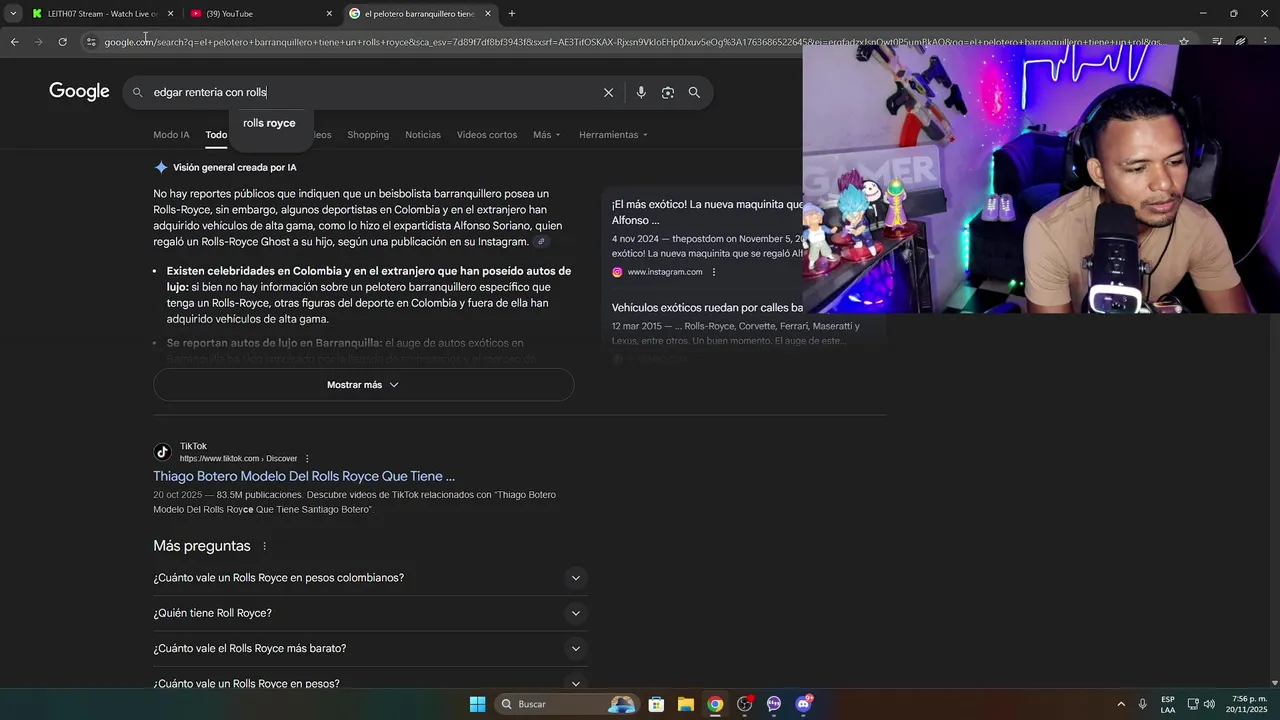Close the YouTube tab
Screen dimensions: 1280x720
[x=329, y=14]
